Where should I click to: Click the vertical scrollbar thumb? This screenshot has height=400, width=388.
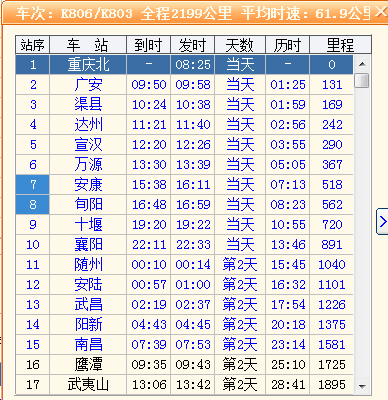362,81
